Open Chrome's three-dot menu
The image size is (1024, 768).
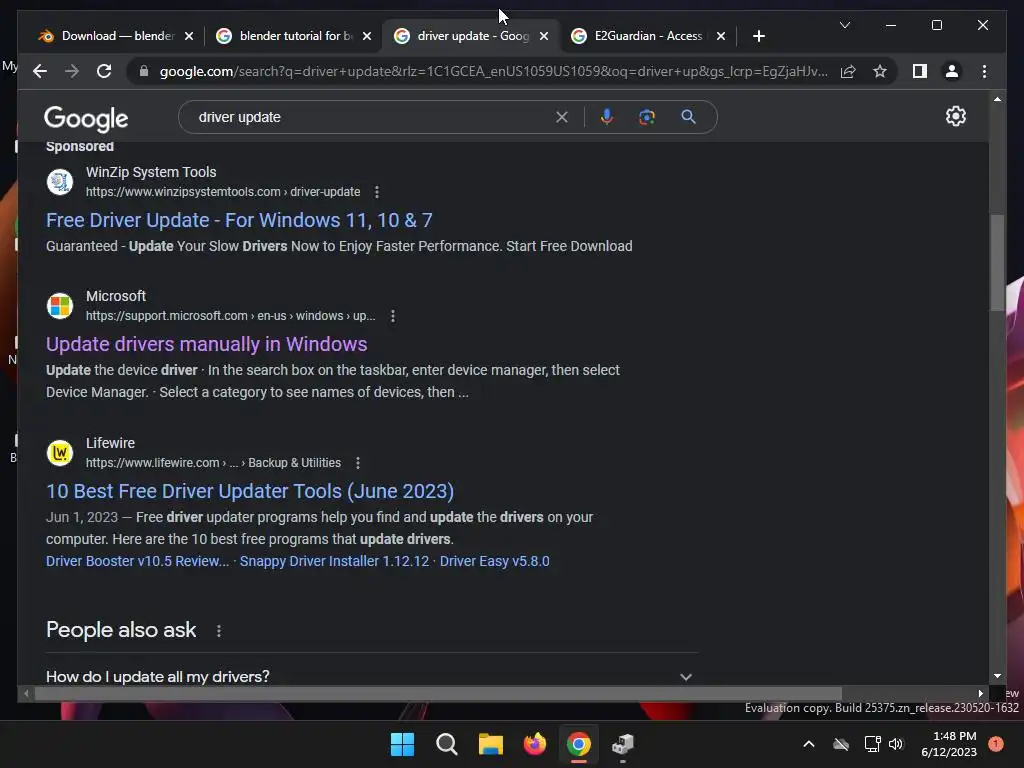click(984, 71)
